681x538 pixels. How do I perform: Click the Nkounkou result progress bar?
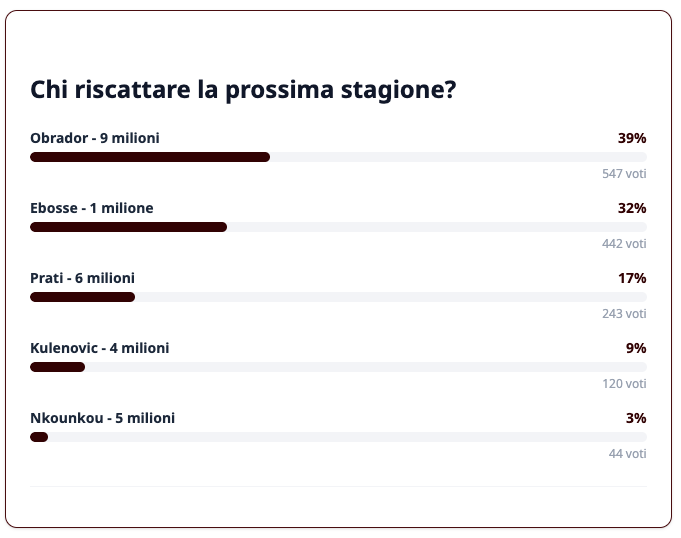338,437
